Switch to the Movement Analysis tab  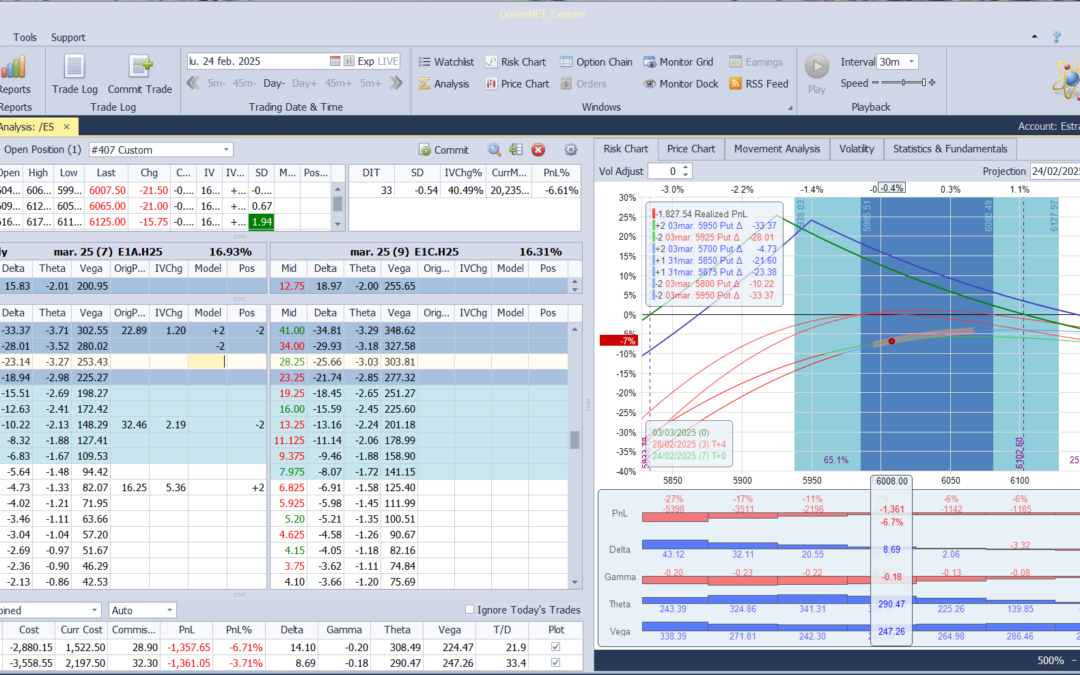coord(777,149)
